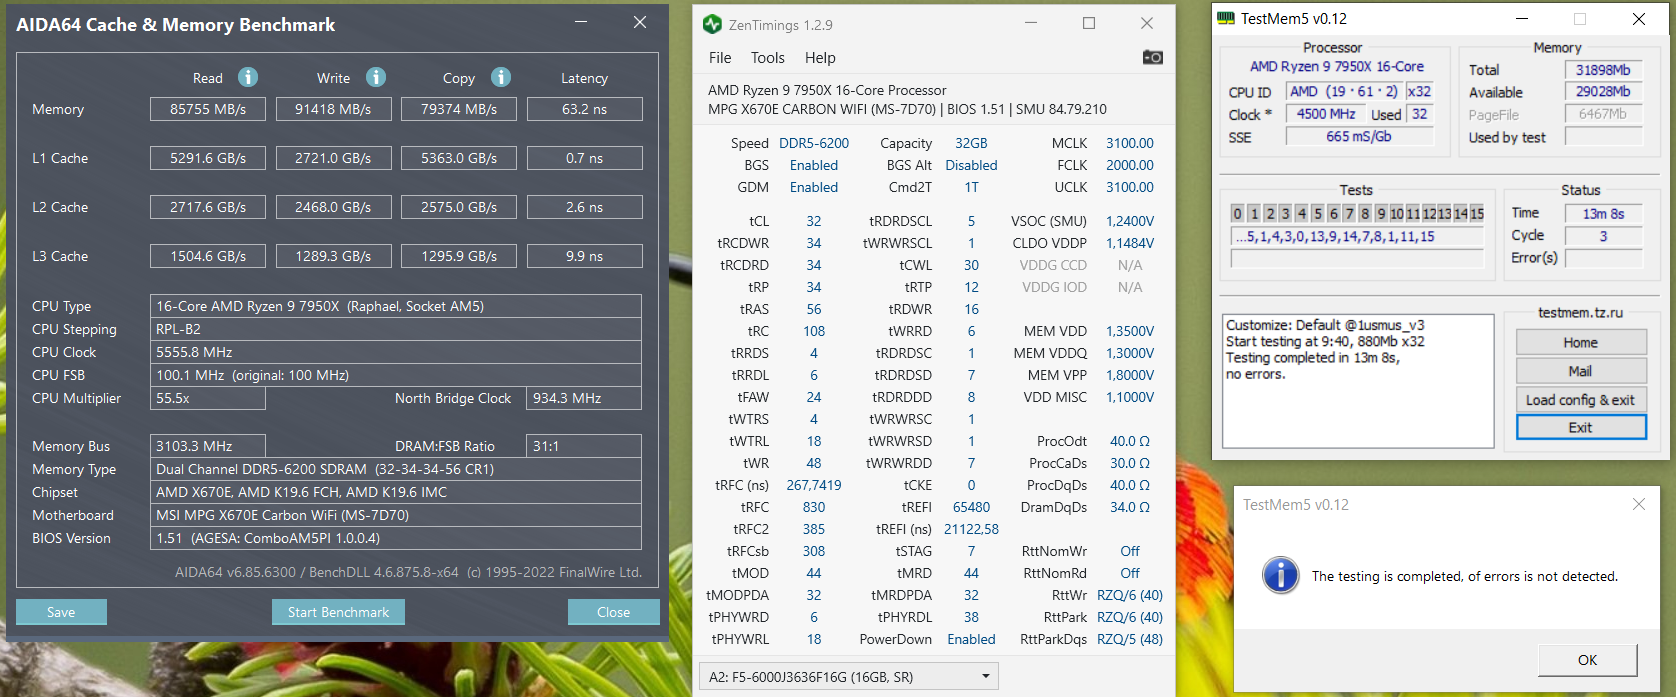Image resolution: width=1676 pixels, height=697 pixels.
Task: Click the DRAM:FSB Ratio field 31:1
Action: click(584, 446)
